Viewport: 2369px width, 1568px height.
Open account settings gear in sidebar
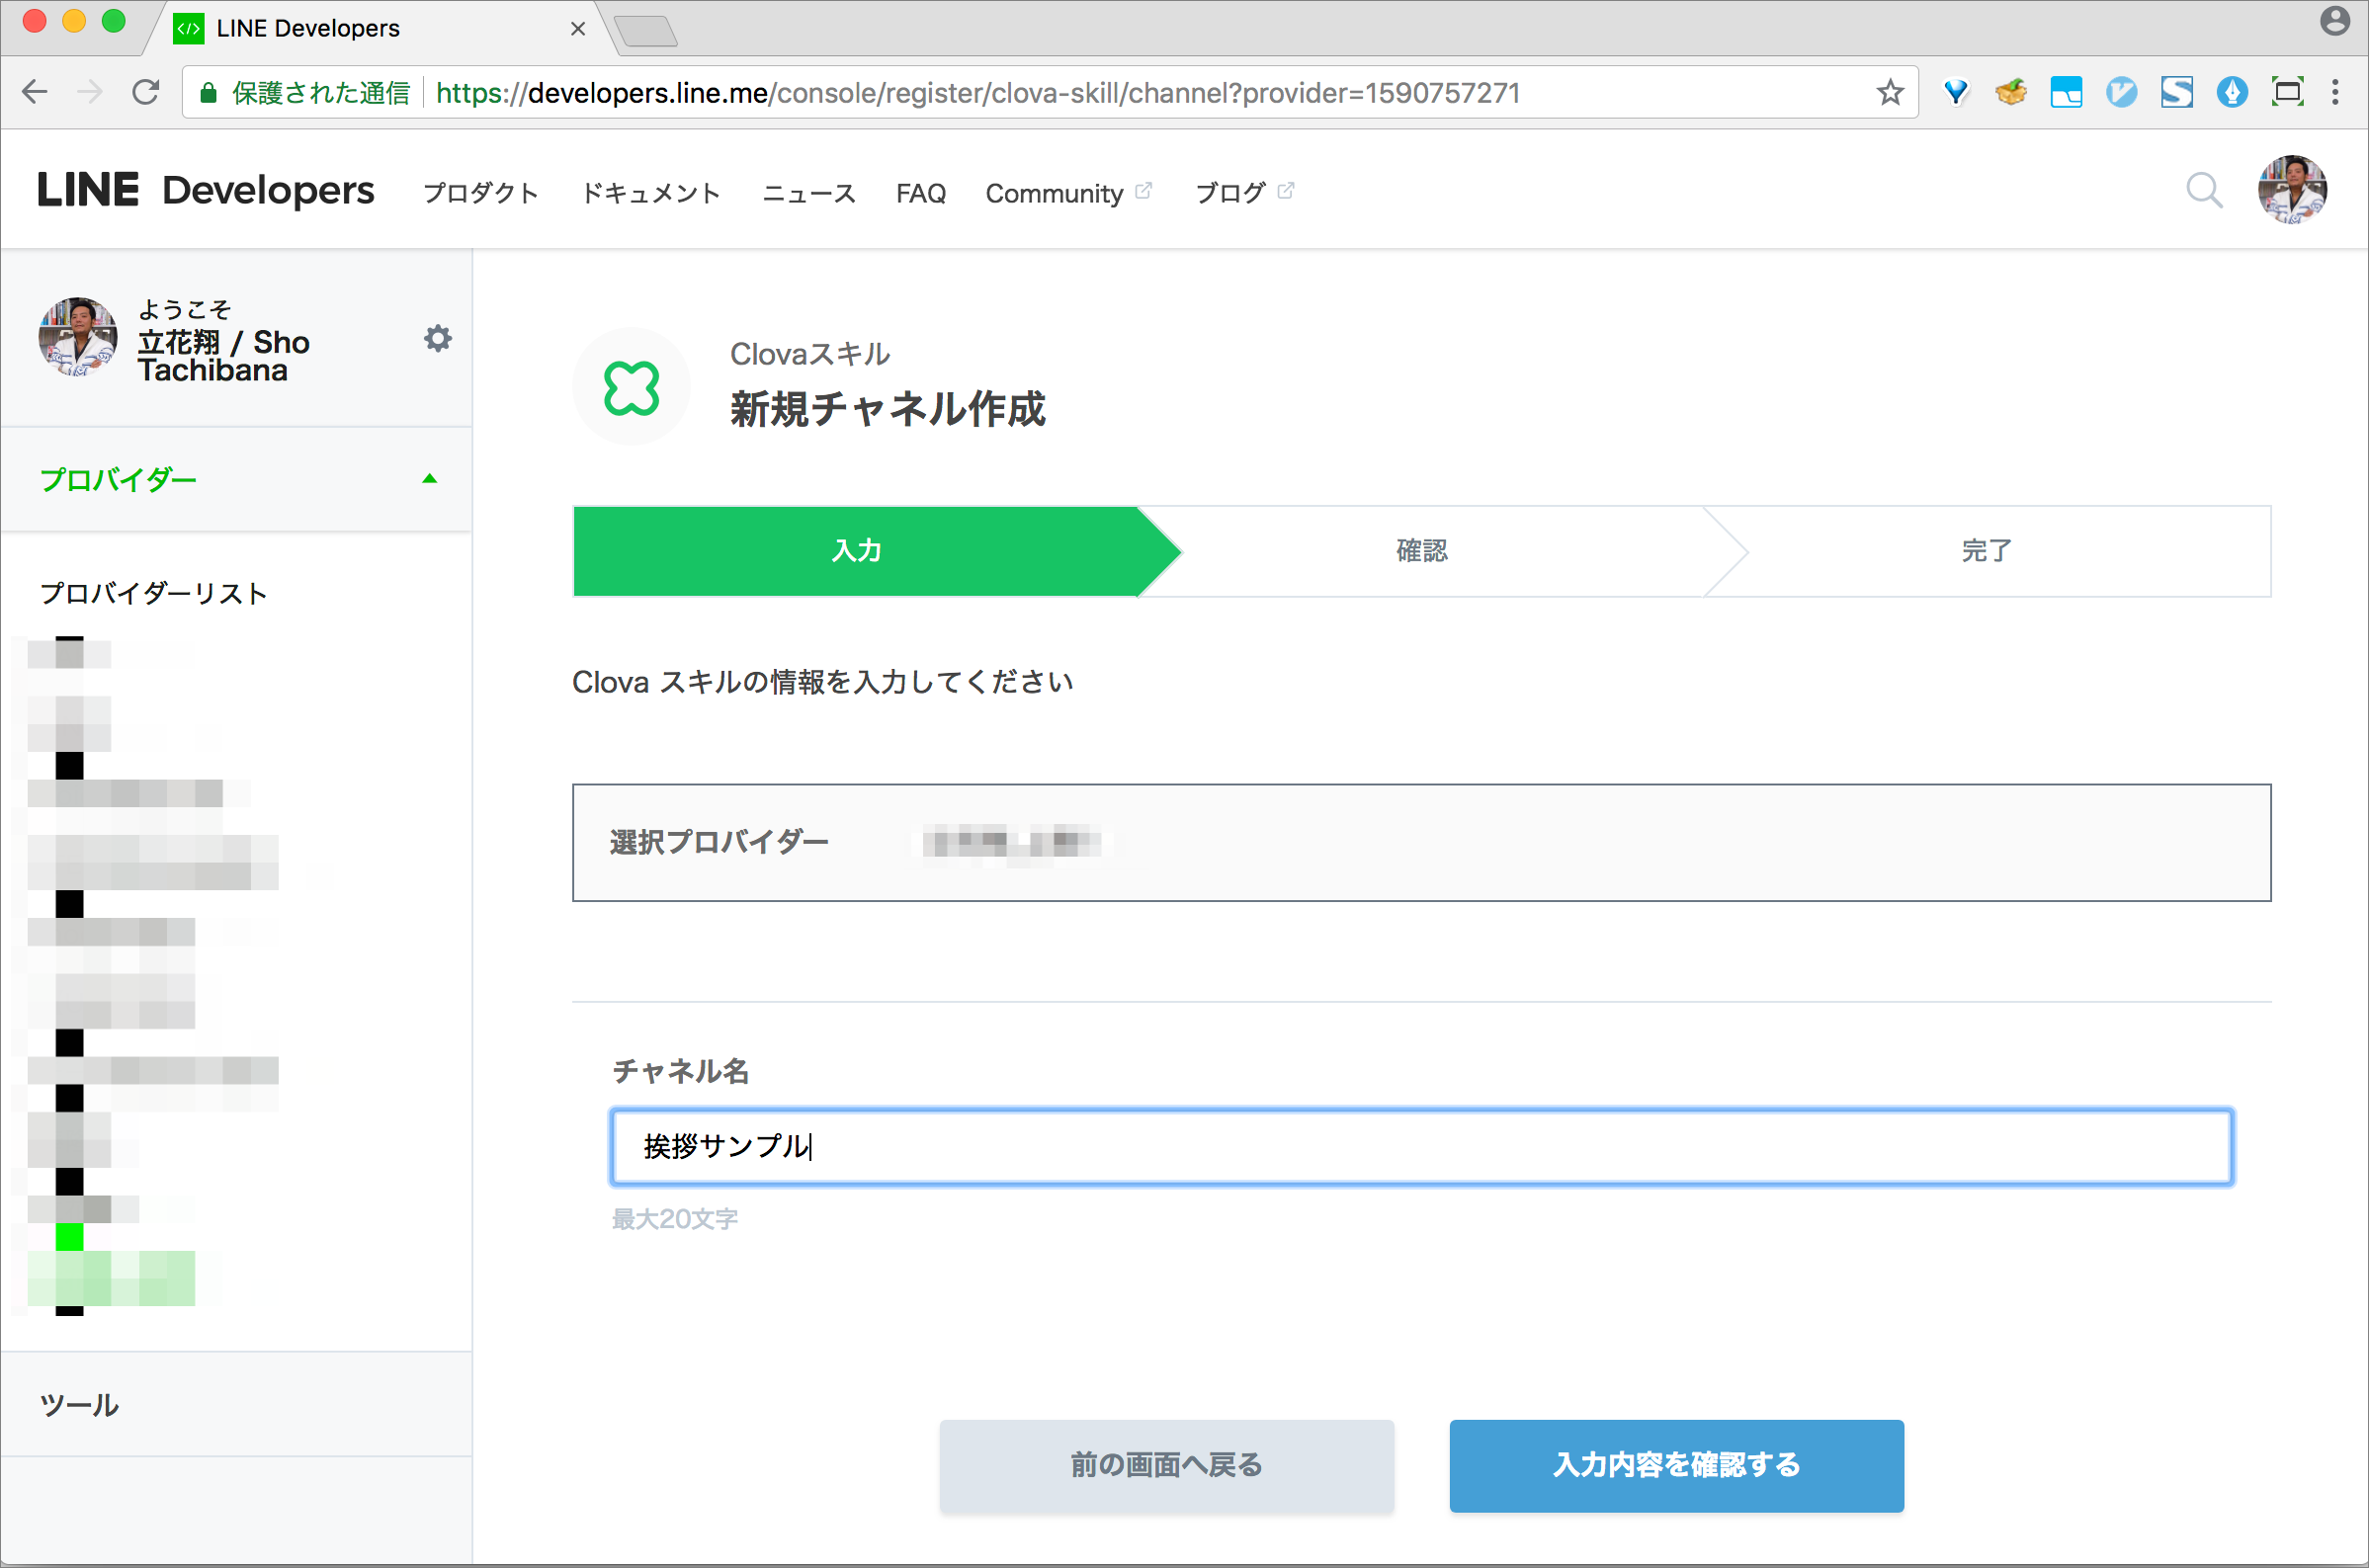(437, 339)
